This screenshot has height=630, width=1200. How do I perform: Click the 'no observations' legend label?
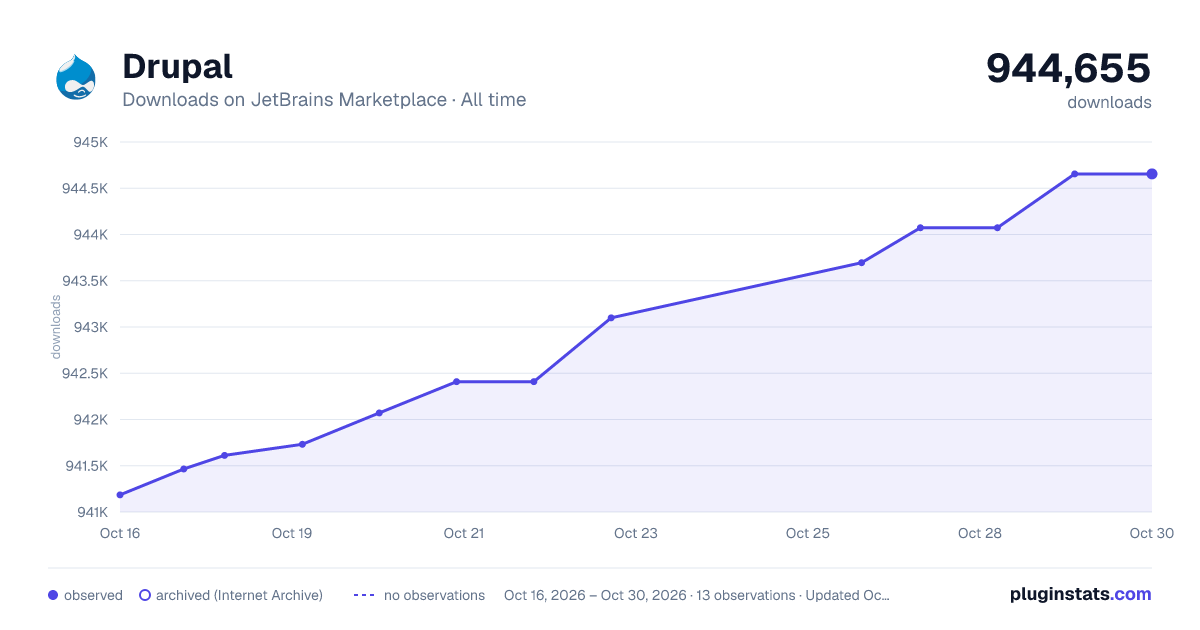(x=434, y=595)
